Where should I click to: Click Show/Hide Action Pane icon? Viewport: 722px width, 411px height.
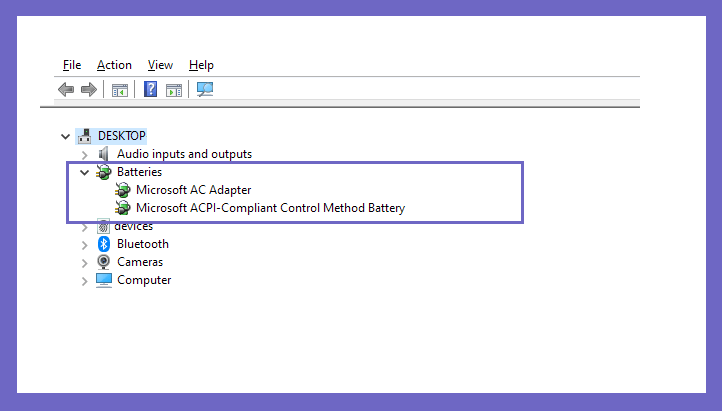tap(174, 90)
